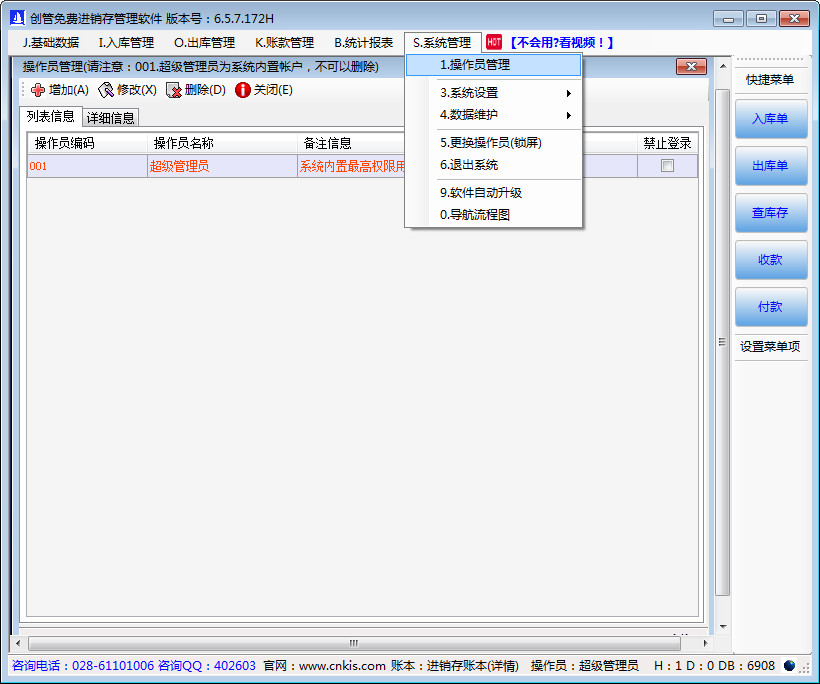The width and height of the screenshot is (820, 684).
Task: Click the 操作员编码 column header
Action: 87,143
